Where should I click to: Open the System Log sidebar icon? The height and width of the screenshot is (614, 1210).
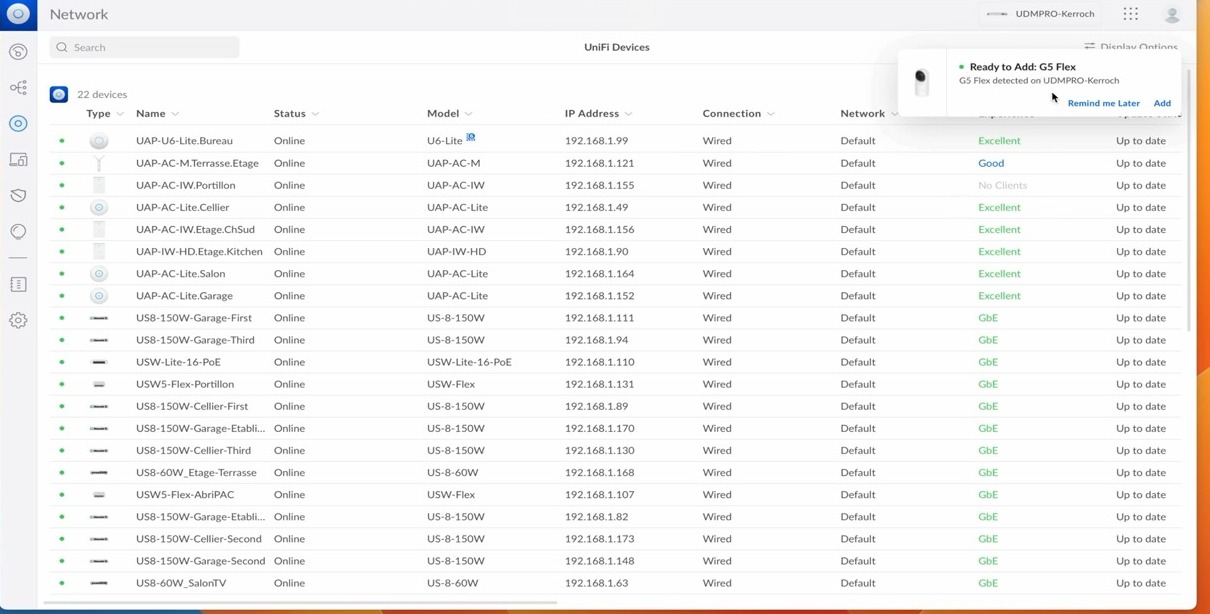point(18,285)
